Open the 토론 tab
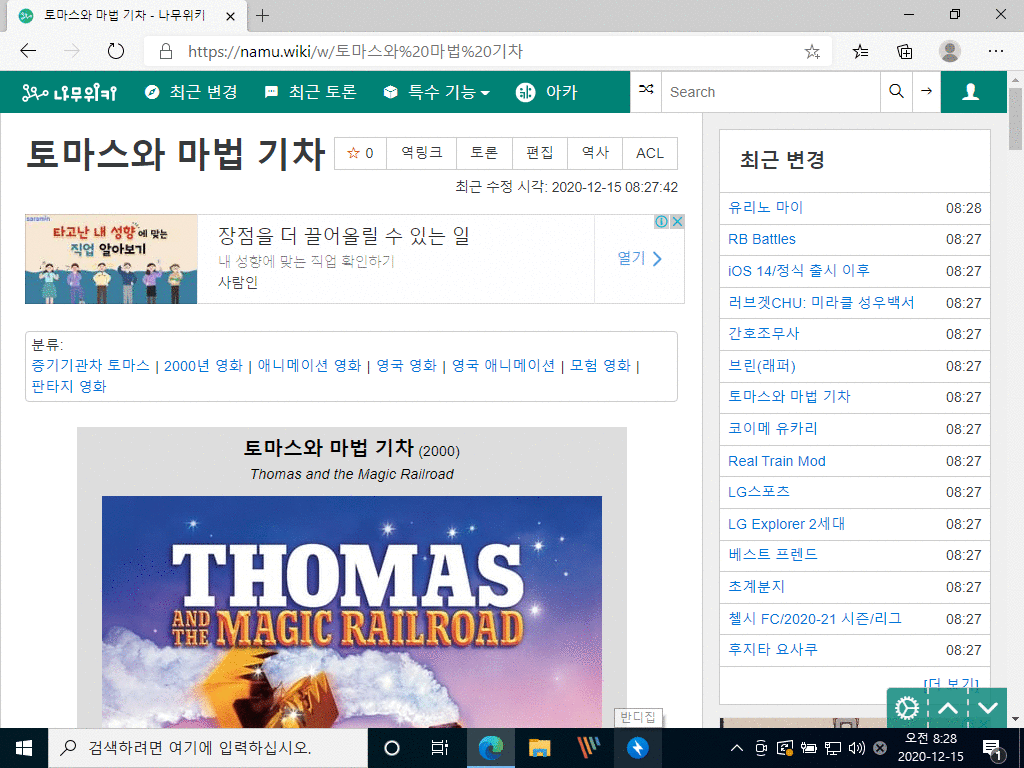Screen dimensions: 1024x768 (x=484, y=153)
